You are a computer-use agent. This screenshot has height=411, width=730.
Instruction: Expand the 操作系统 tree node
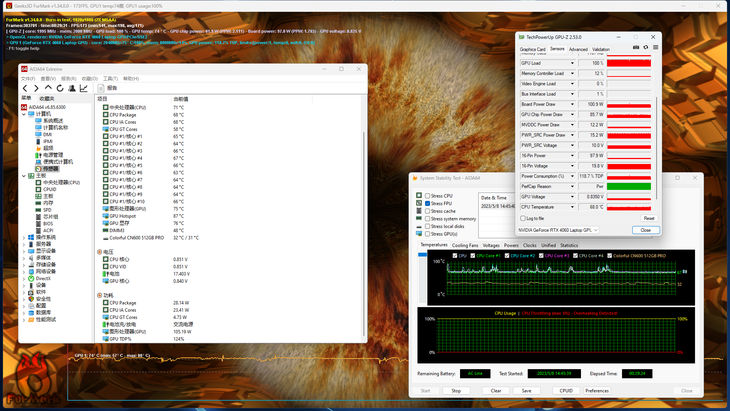[24, 237]
